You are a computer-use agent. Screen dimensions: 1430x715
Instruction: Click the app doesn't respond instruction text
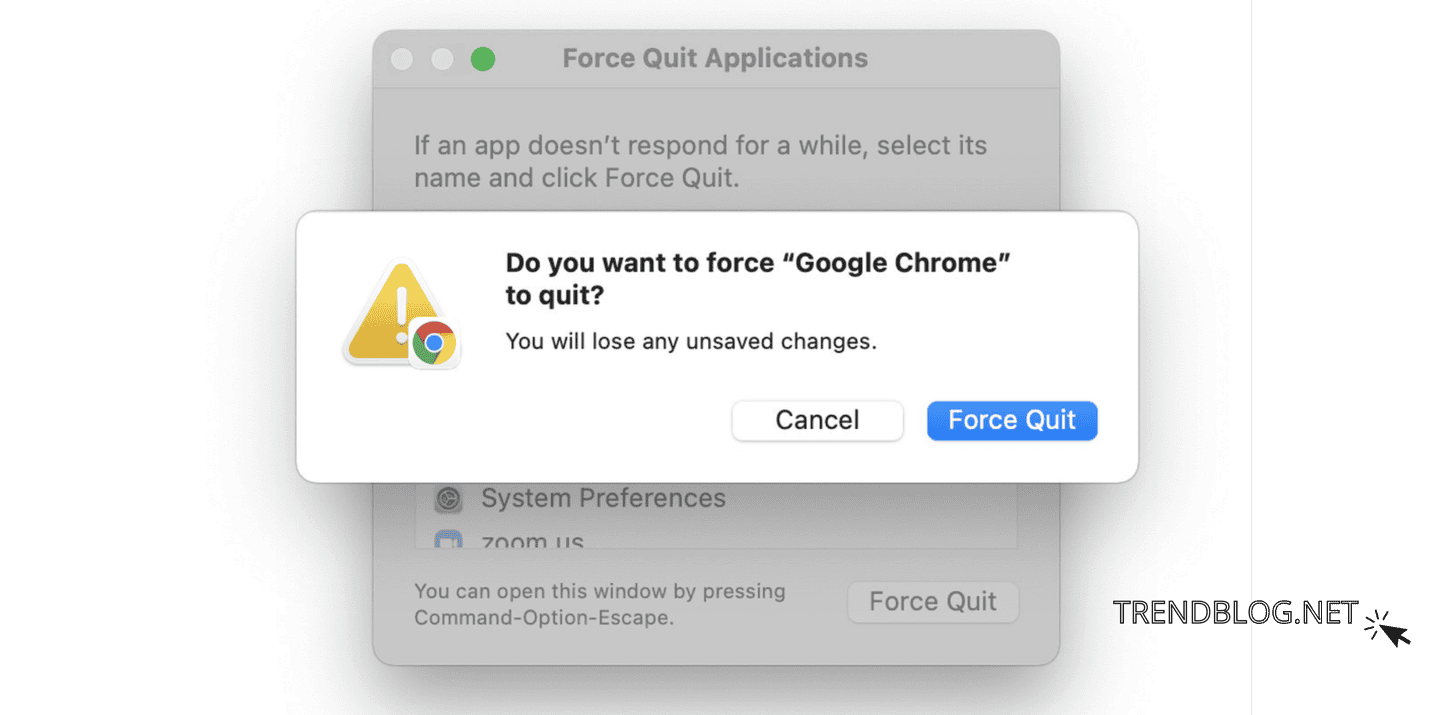[x=700, y=160]
